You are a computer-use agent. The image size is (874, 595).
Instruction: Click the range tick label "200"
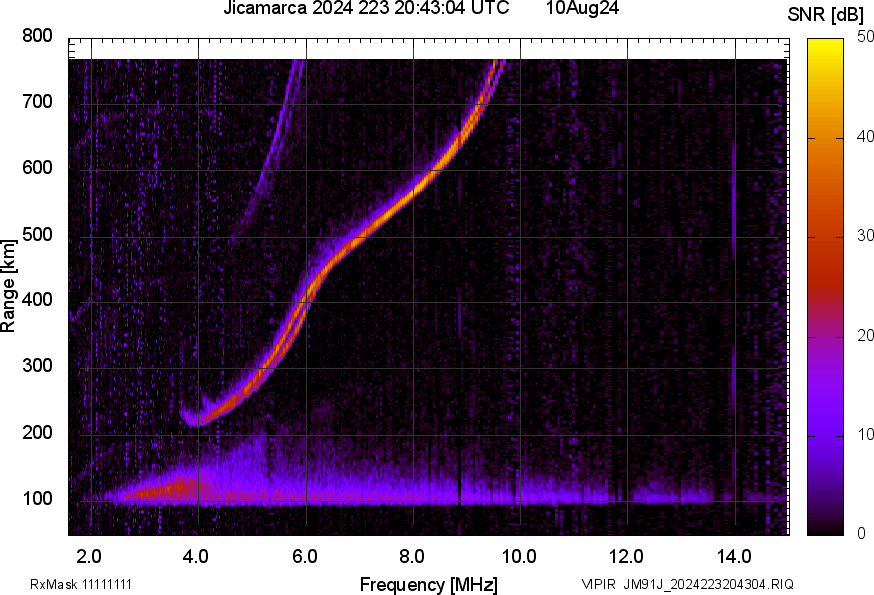pyautogui.click(x=37, y=432)
